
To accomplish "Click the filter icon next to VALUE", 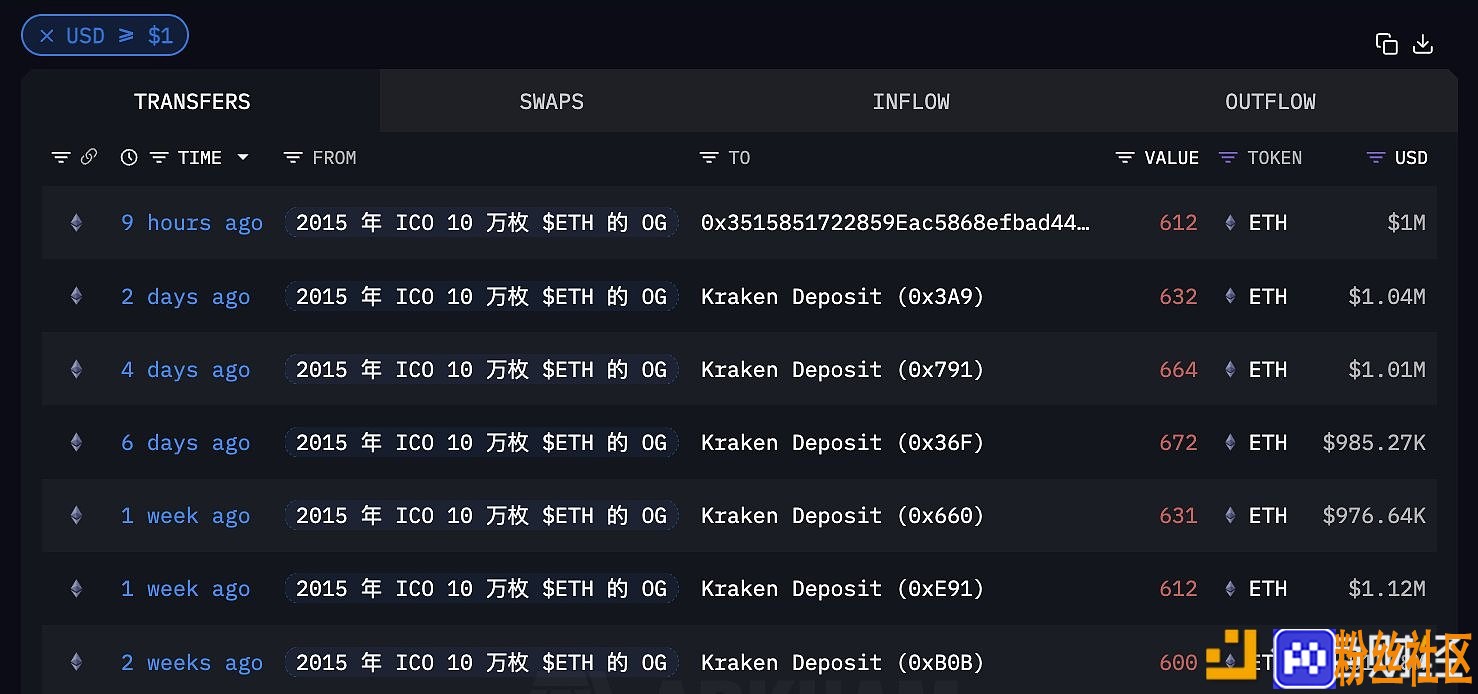I will click(1125, 158).
